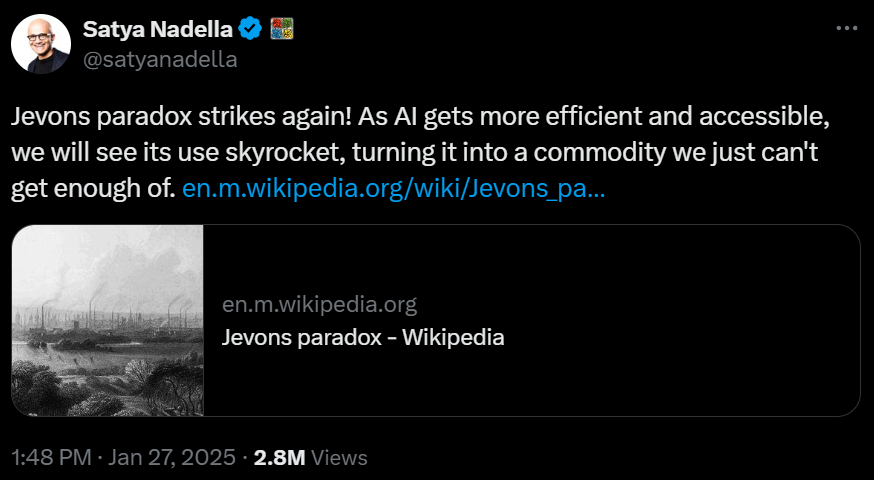Open the en.m.wikipedia.org/wiki/Jevons_pa… link in the tweet
Screen dimensions: 874x480
393,188
